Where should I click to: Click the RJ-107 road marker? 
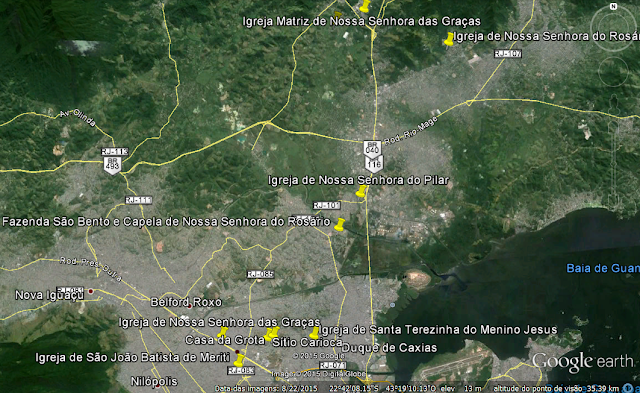point(508,53)
